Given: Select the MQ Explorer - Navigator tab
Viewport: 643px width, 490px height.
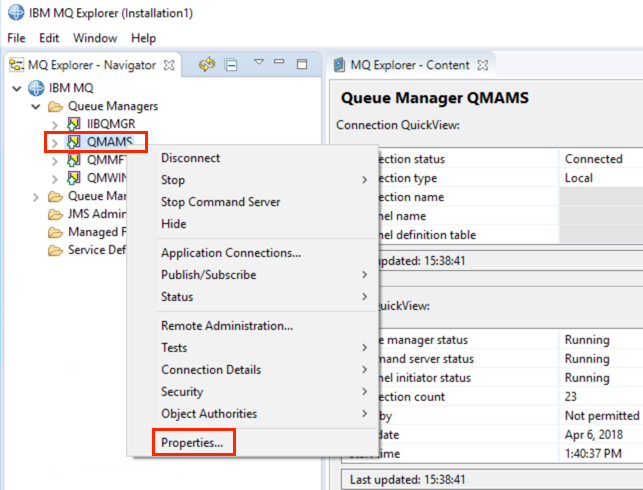Looking at the screenshot, I should [x=92, y=65].
